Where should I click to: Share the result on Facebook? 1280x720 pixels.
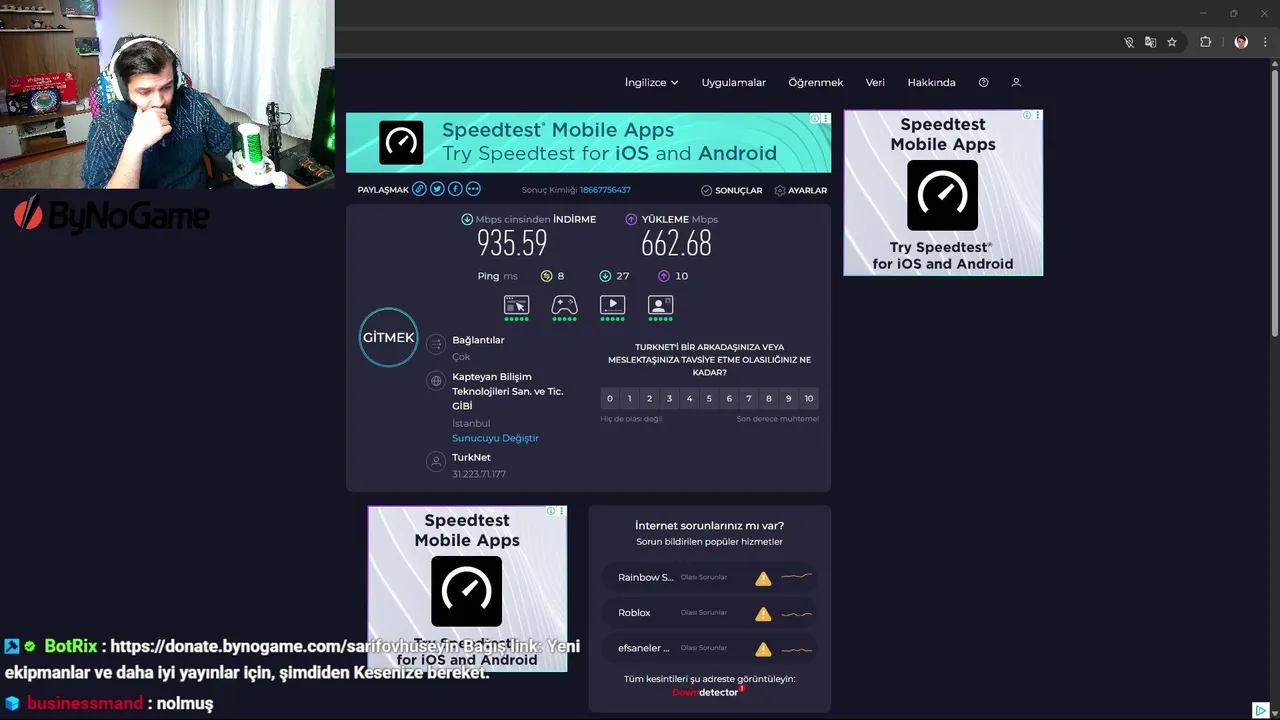455,189
